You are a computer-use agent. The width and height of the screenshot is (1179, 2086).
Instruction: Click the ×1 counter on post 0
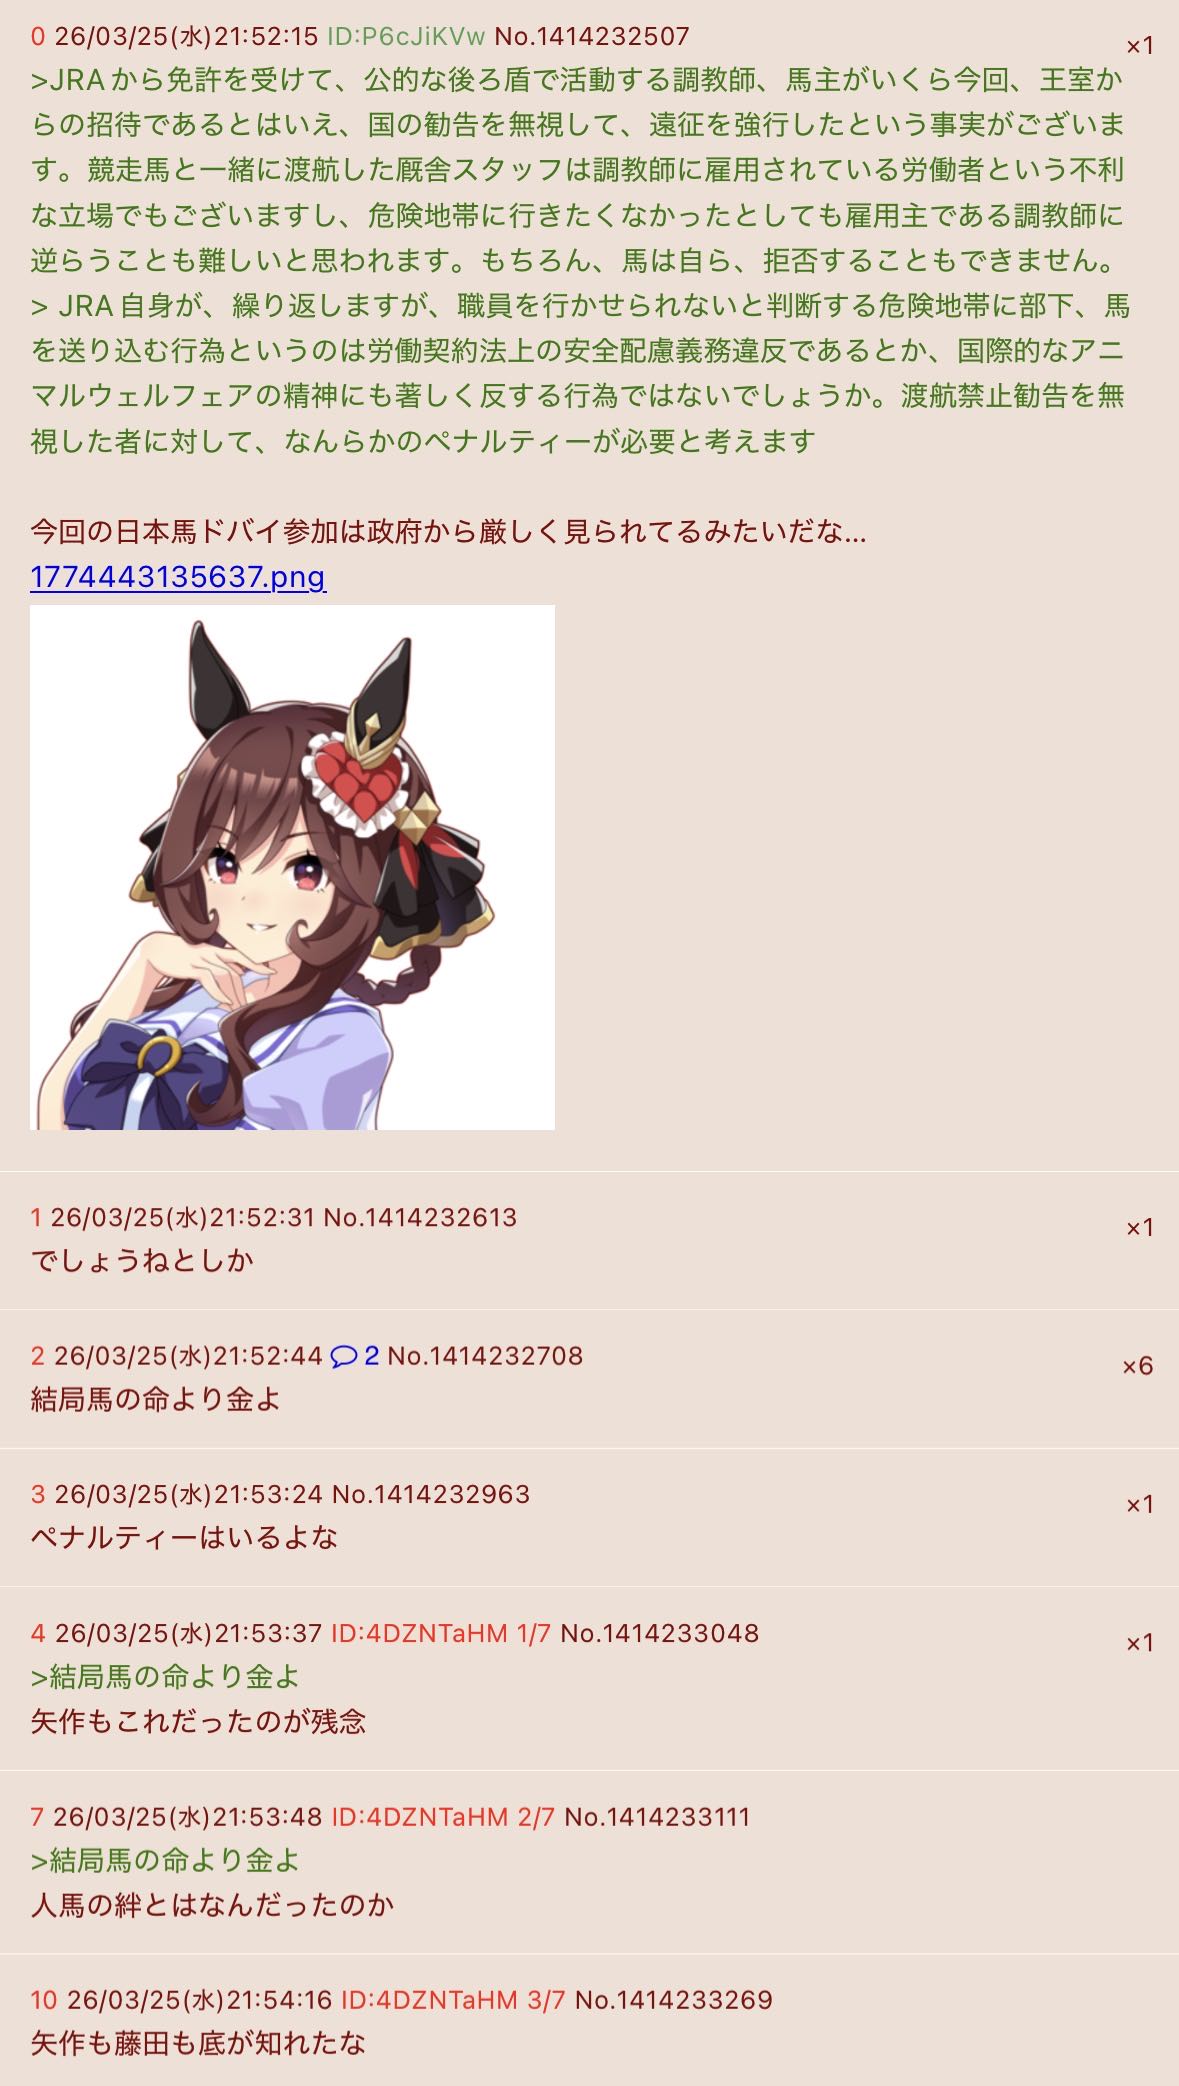coord(1140,46)
